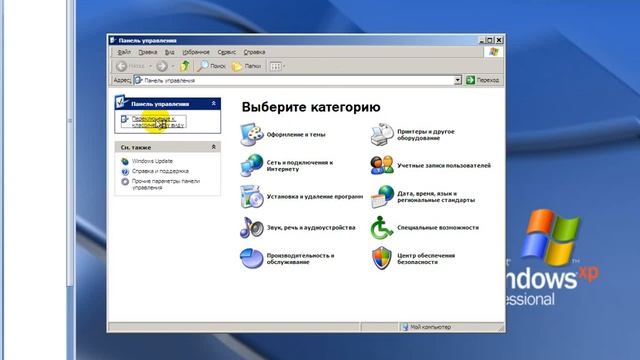This screenshot has height=360, width=640.
Task: Open the address bar dropdown arrow
Action: coord(458,80)
